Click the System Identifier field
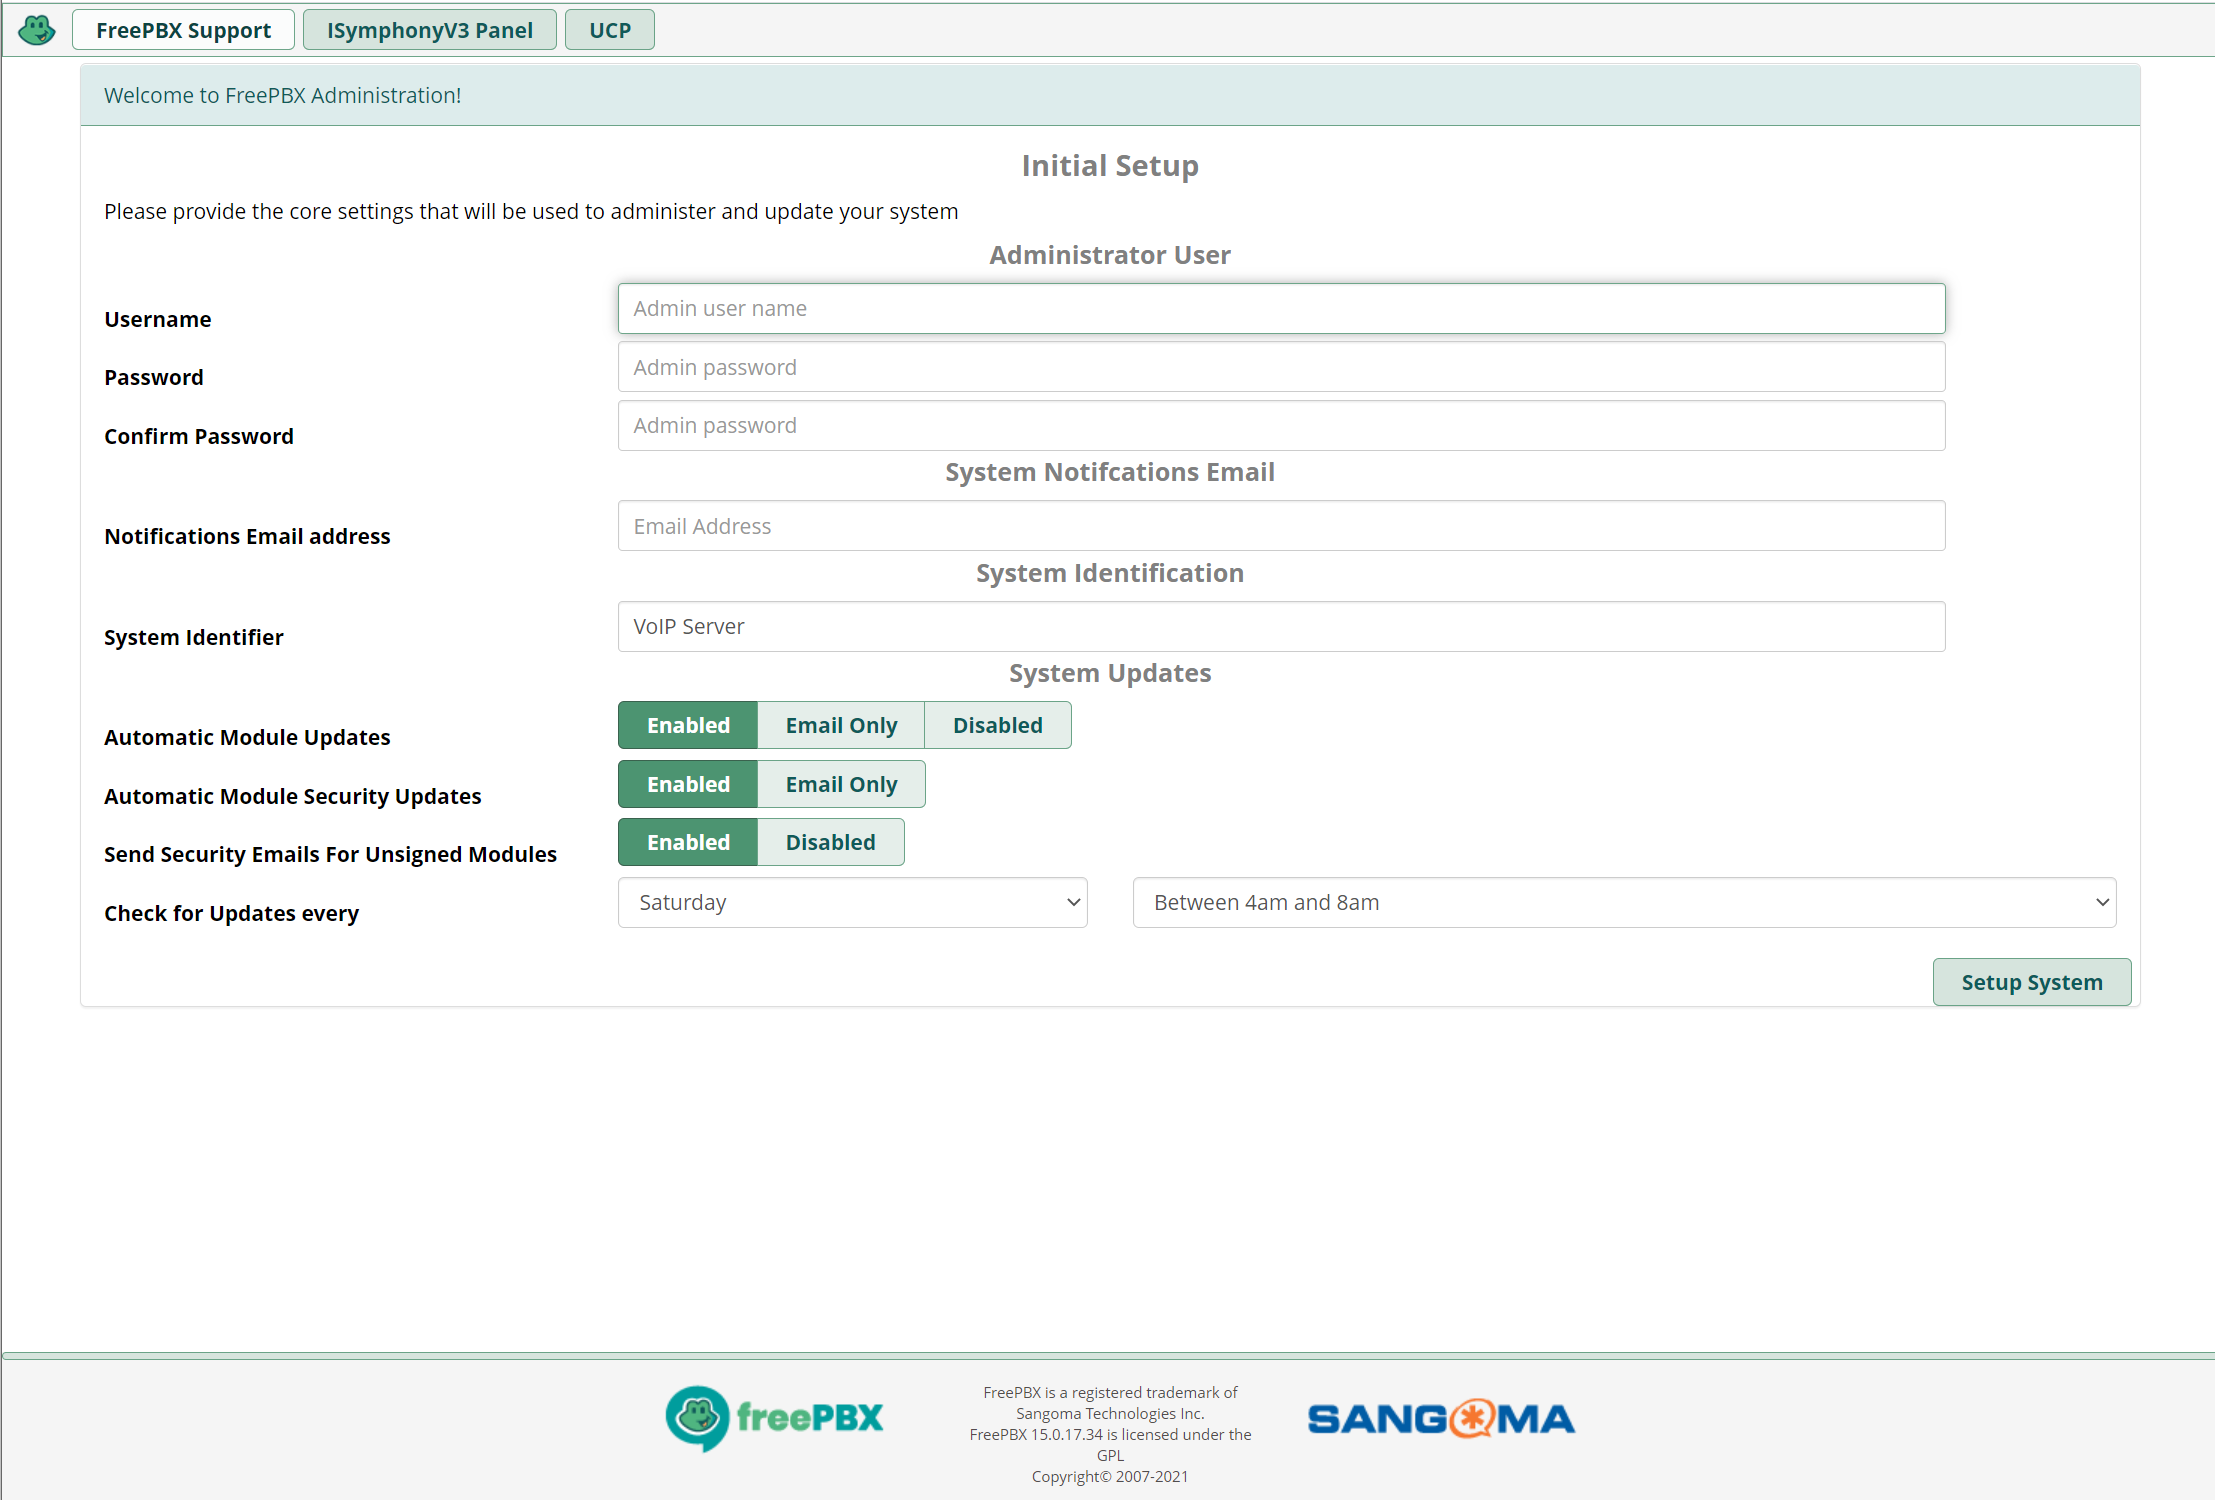Screen dimensions: 2215x1500 pyautogui.click(x=1281, y=626)
